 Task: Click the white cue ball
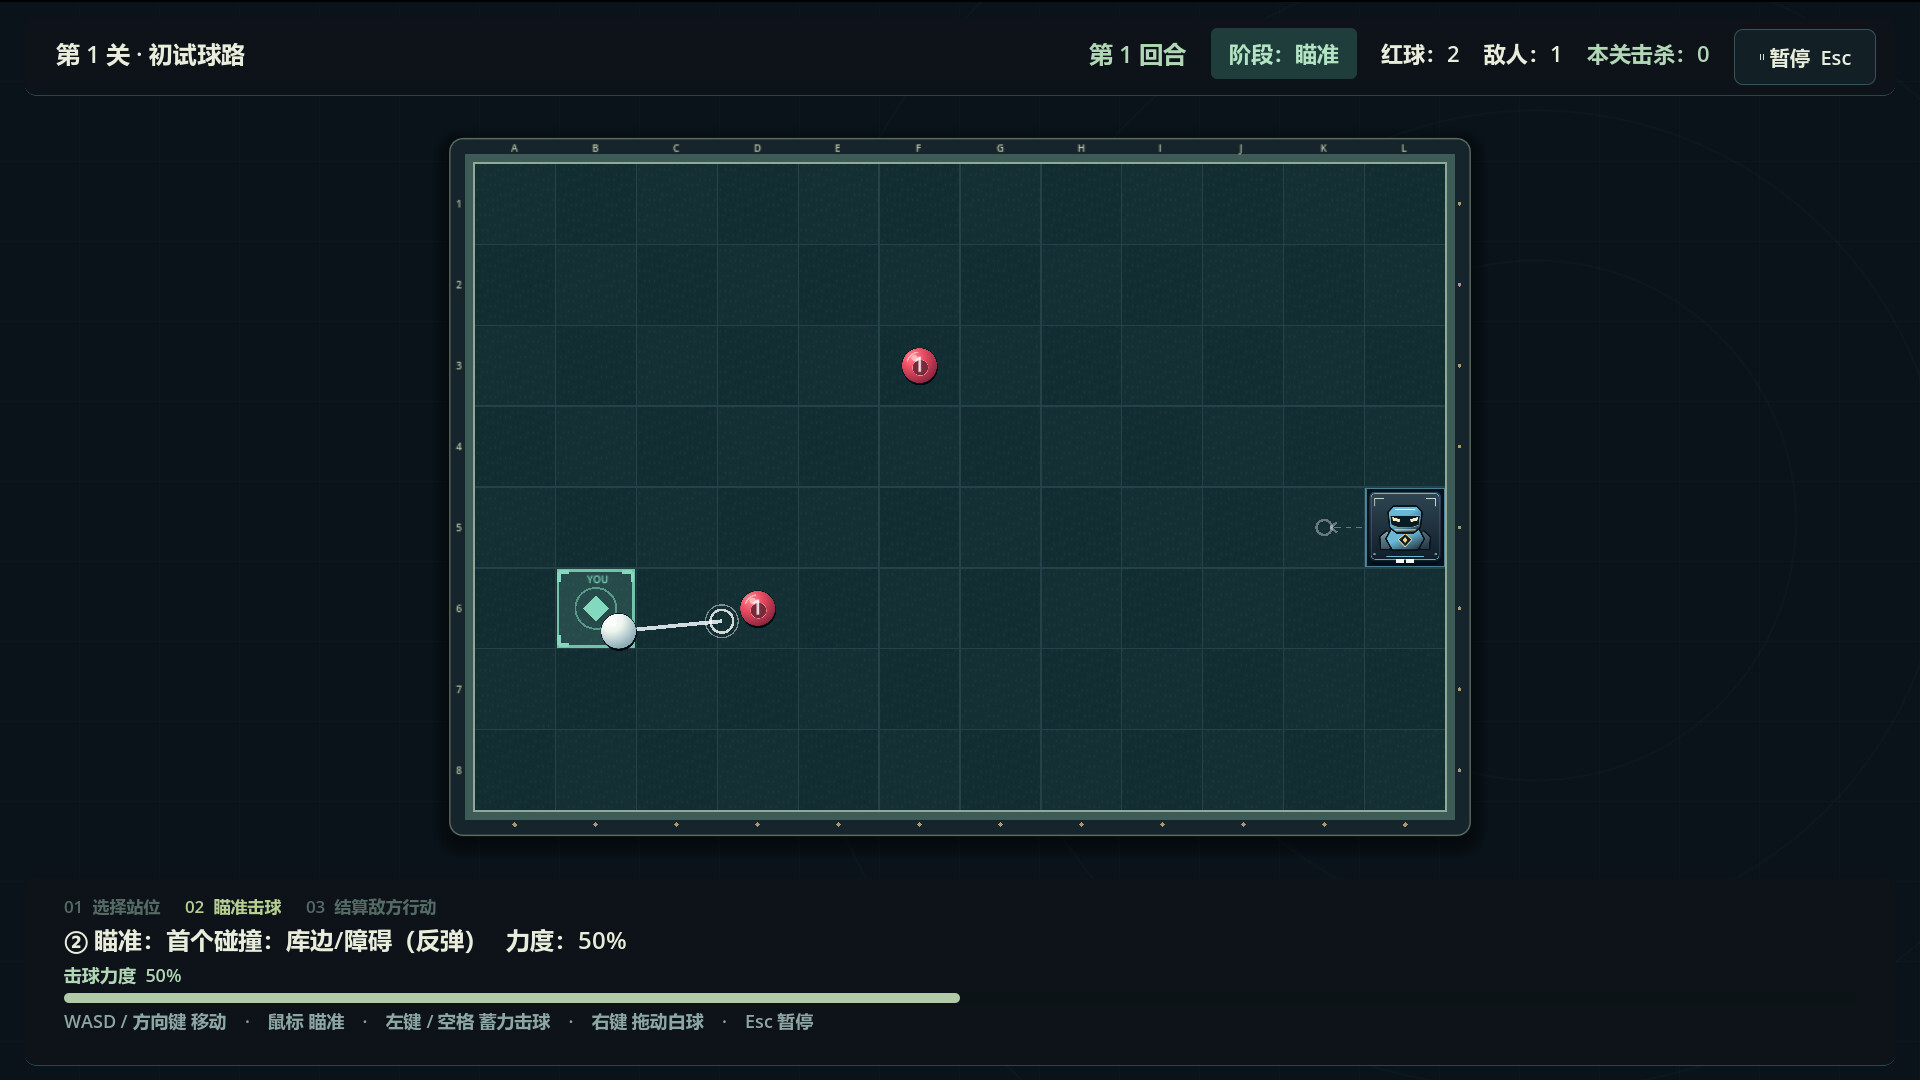618,631
